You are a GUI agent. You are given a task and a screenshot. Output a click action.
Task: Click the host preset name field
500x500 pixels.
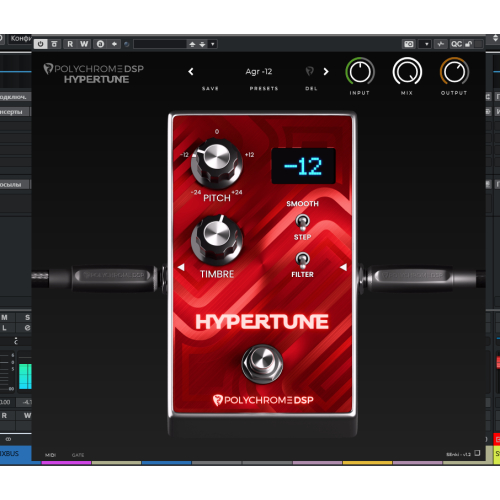click(160, 44)
